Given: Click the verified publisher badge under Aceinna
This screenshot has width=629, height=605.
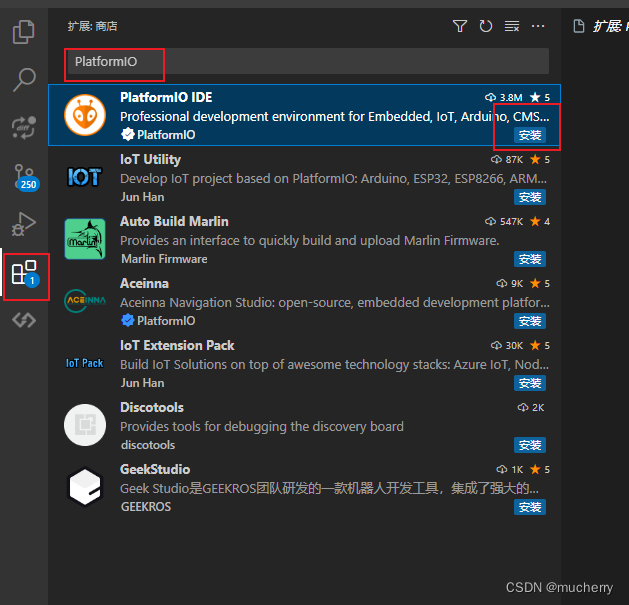Looking at the screenshot, I should tap(128, 321).
